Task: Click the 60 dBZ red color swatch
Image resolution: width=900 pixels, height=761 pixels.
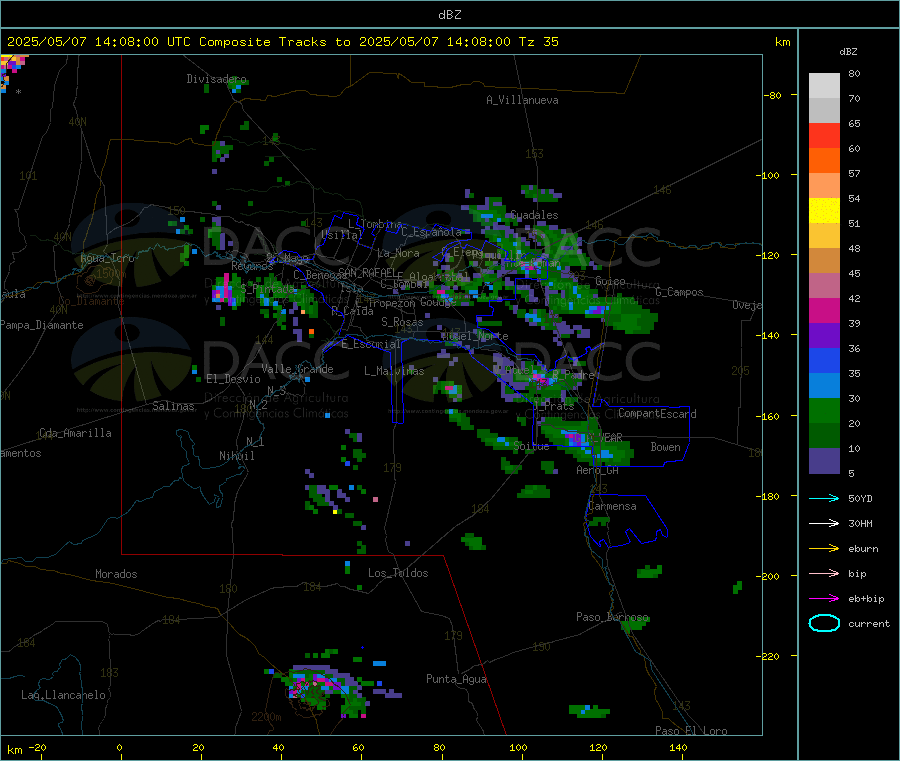Action: pos(824,135)
